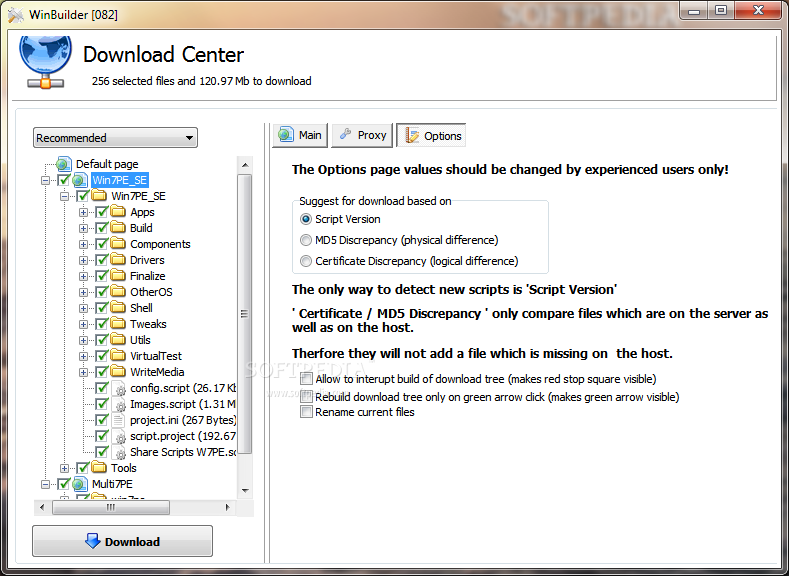The image size is (789, 576).
Task: Uncheck the project.ini checkbox
Action: click(102, 420)
